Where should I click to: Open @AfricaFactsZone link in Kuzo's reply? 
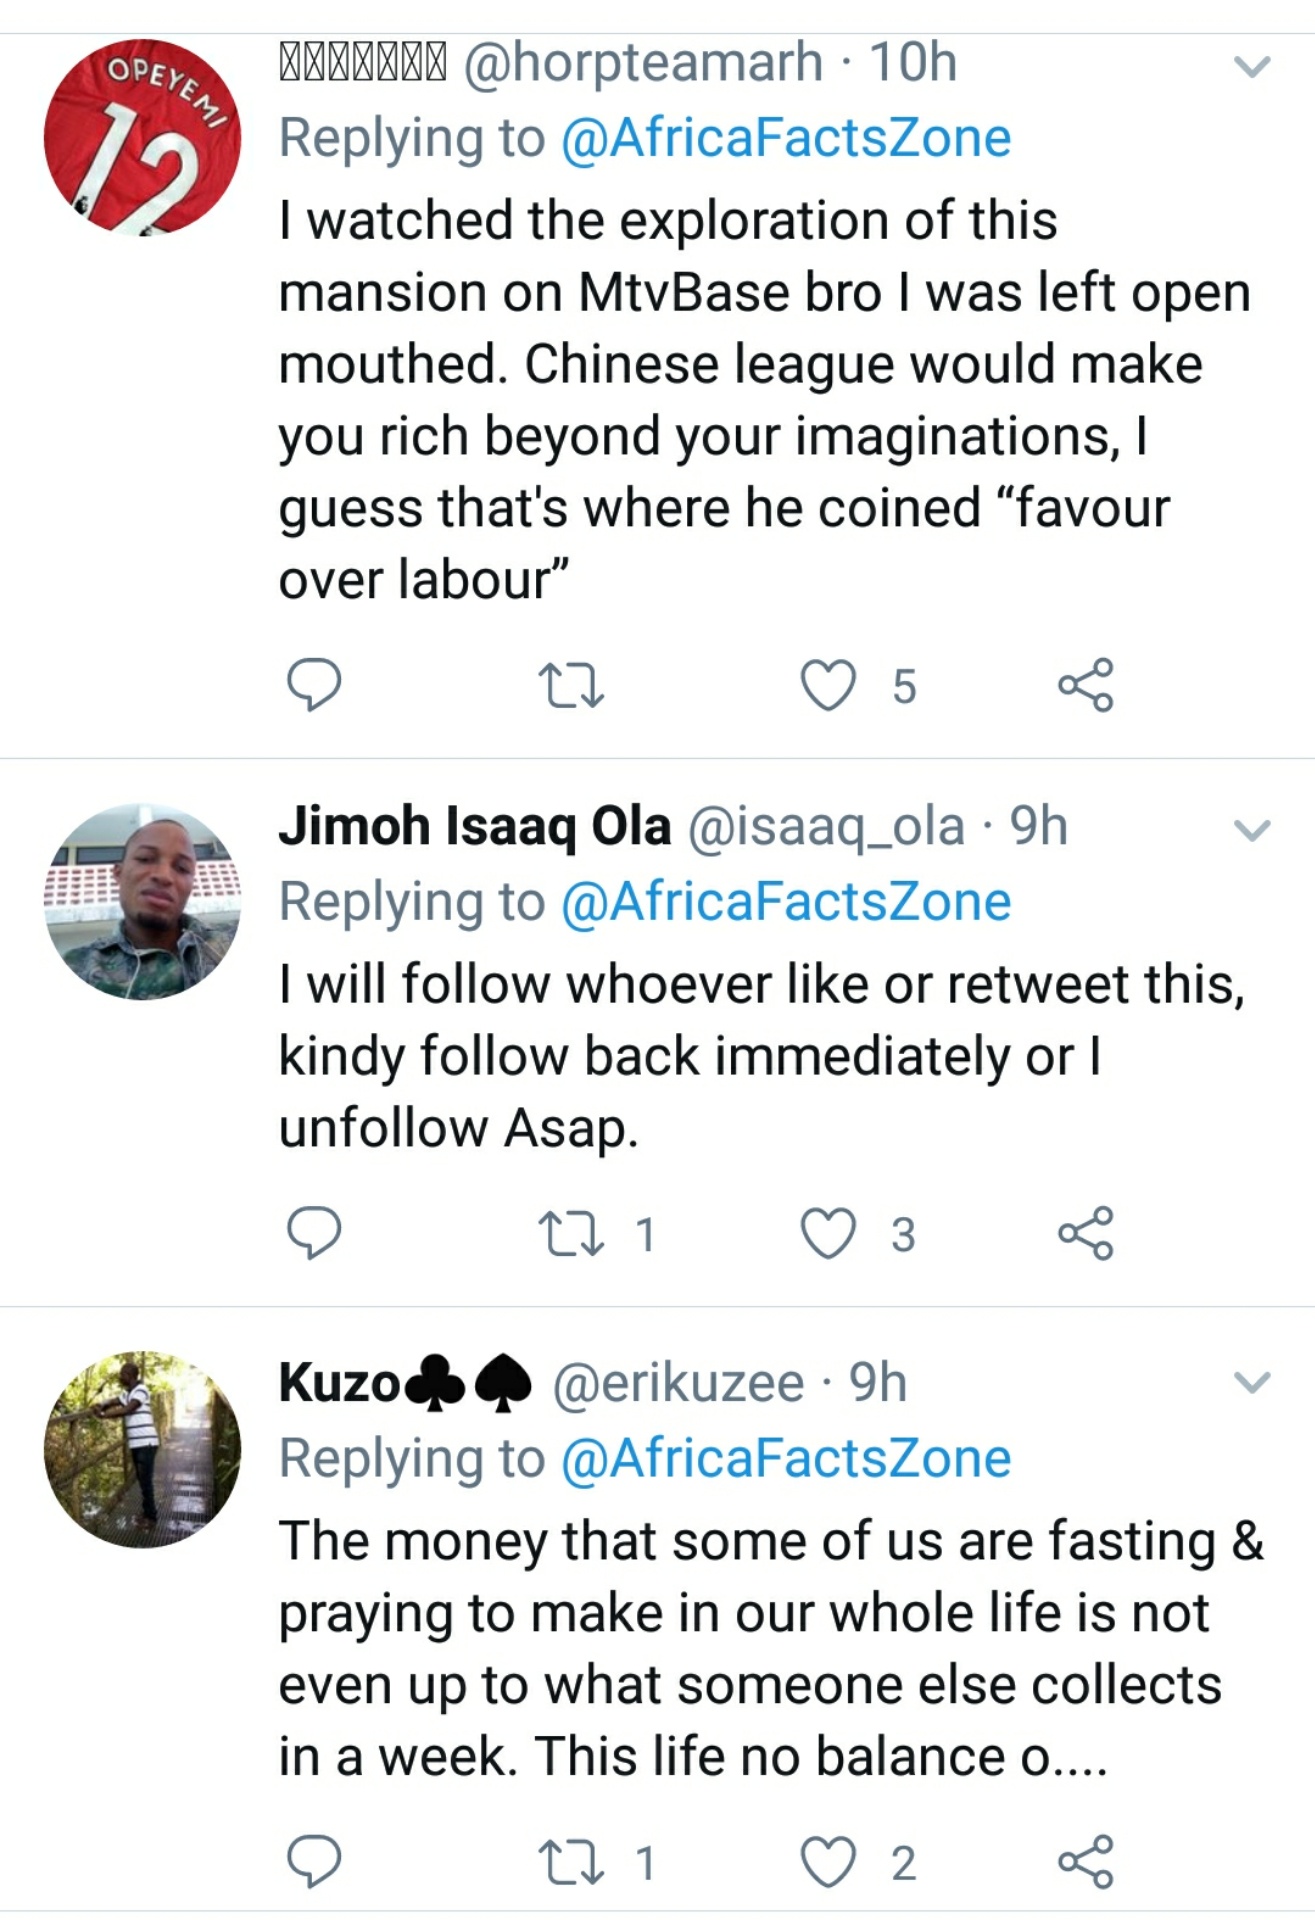tap(786, 1458)
